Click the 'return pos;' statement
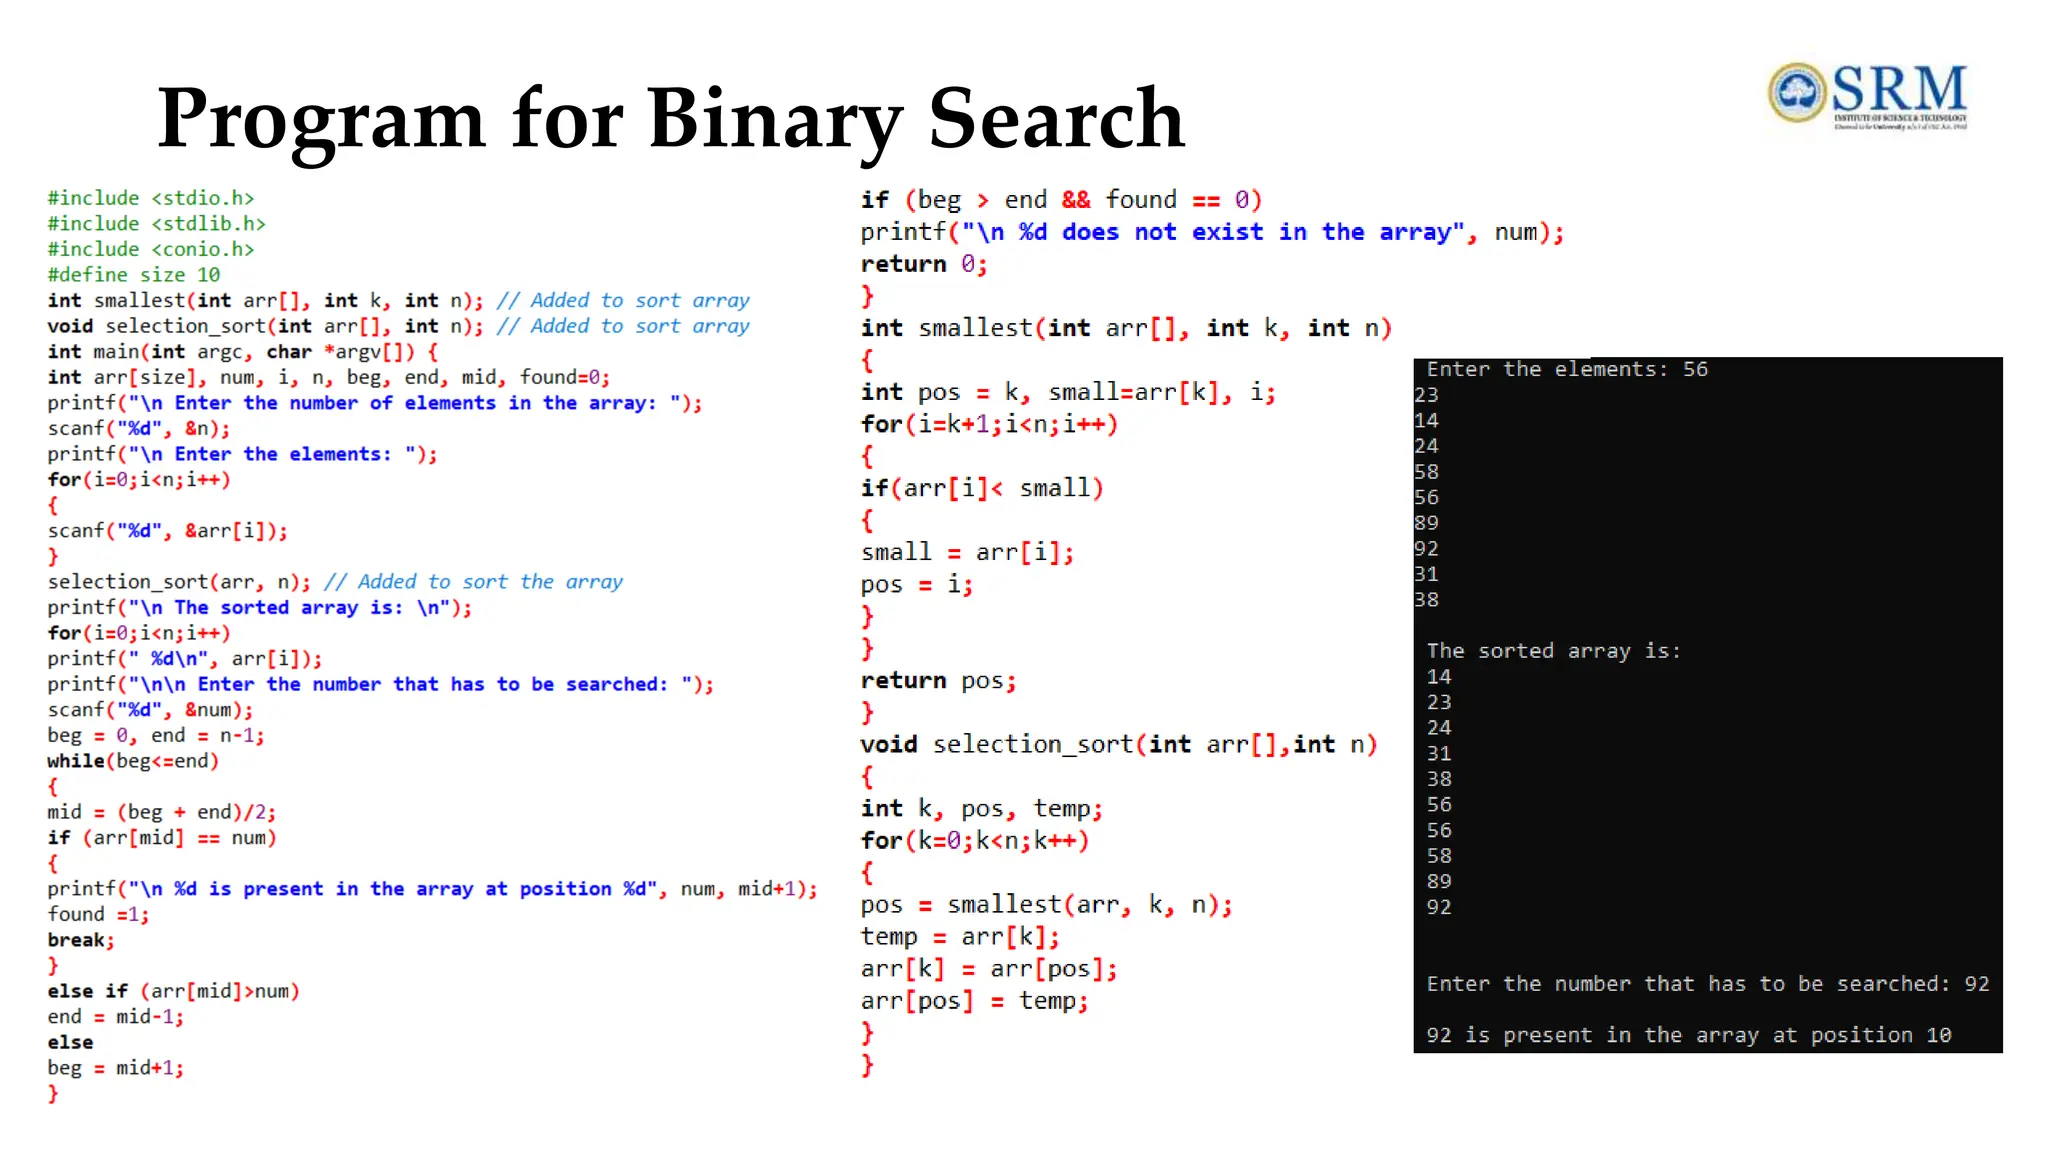The width and height of the screenshot is (2048, 1152). click(938, 681)
